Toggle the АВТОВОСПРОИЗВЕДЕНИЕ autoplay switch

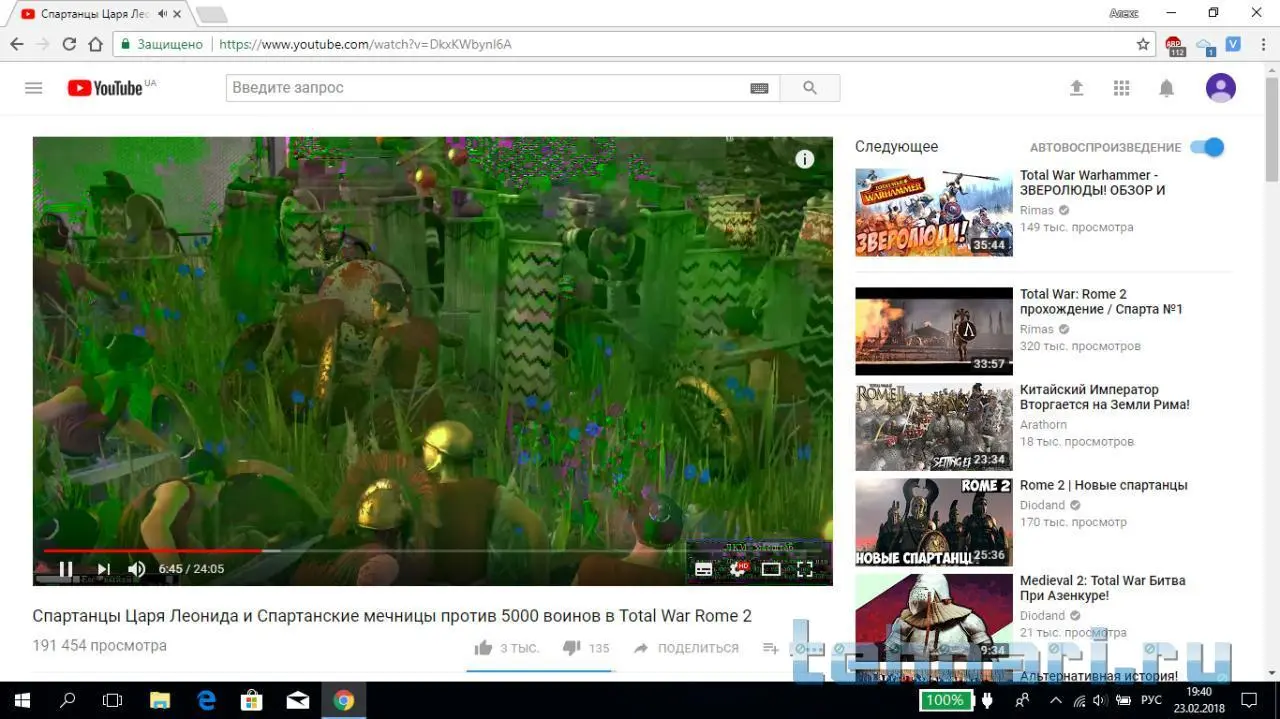(1208, 147)
